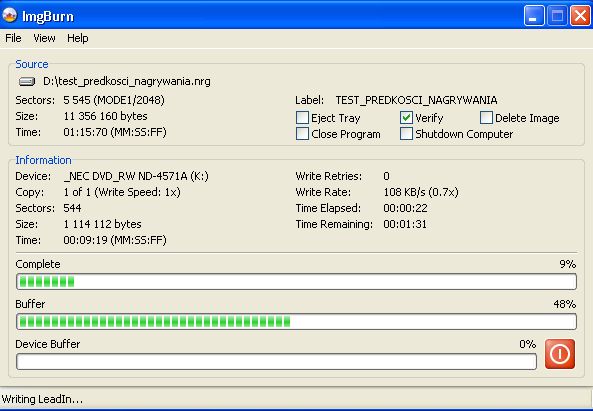Click the 48% buffer percentage
593x411 pixels.
pos(565,304)
